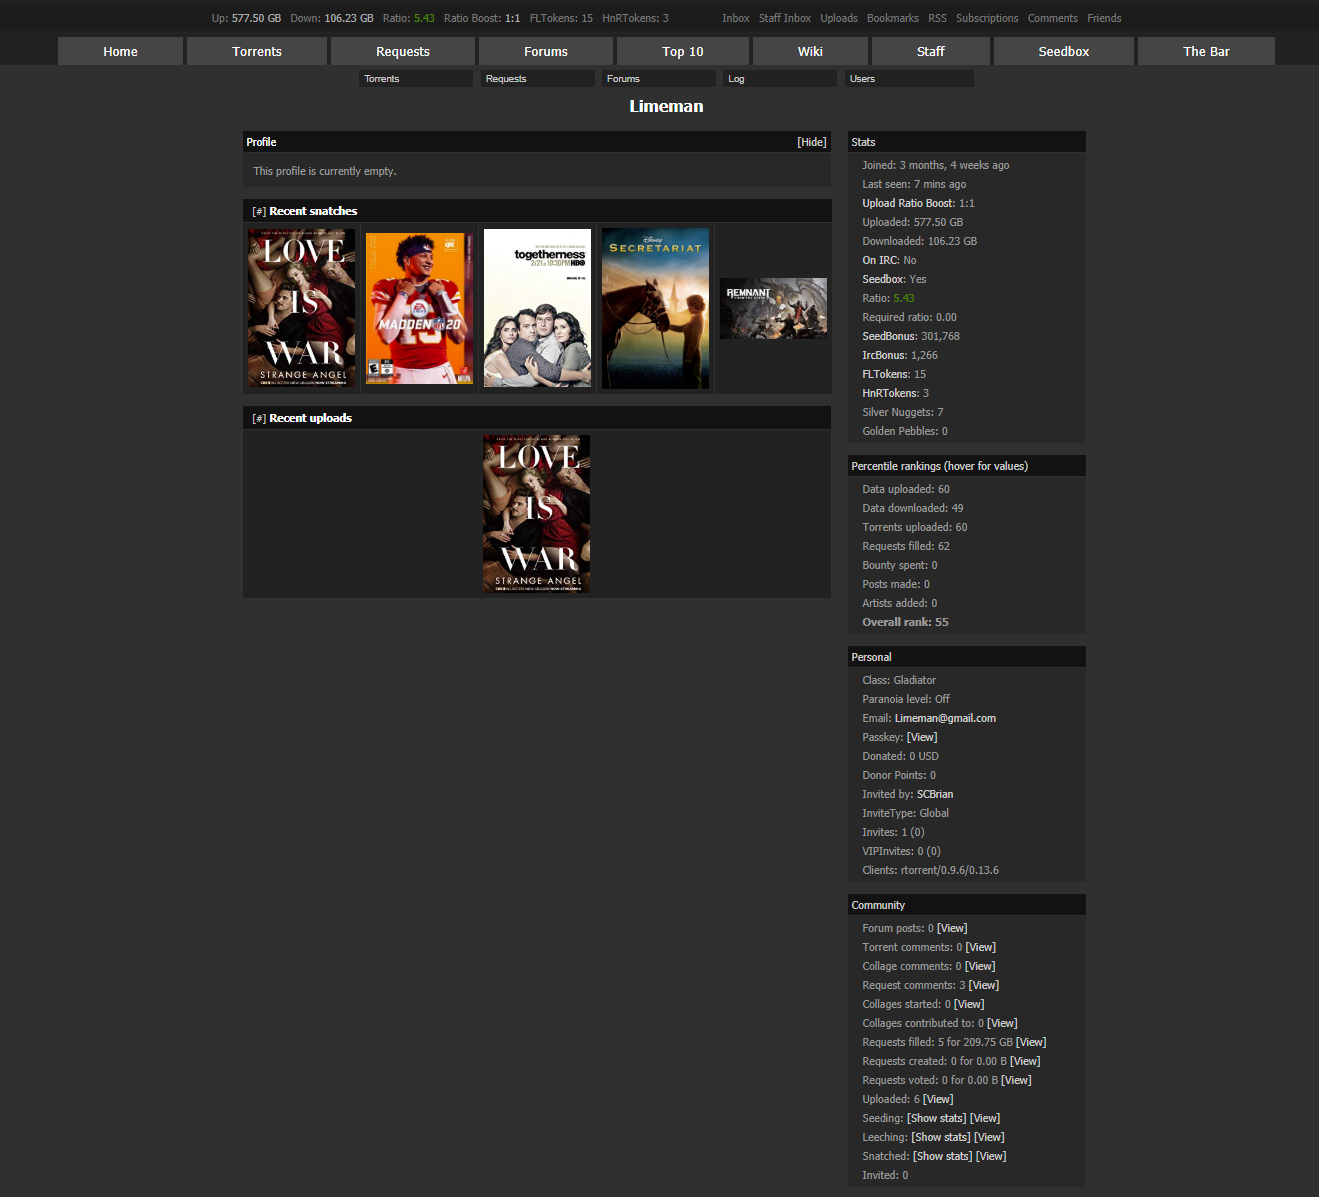Open SeedBonus link in Stats

[889, 336]
